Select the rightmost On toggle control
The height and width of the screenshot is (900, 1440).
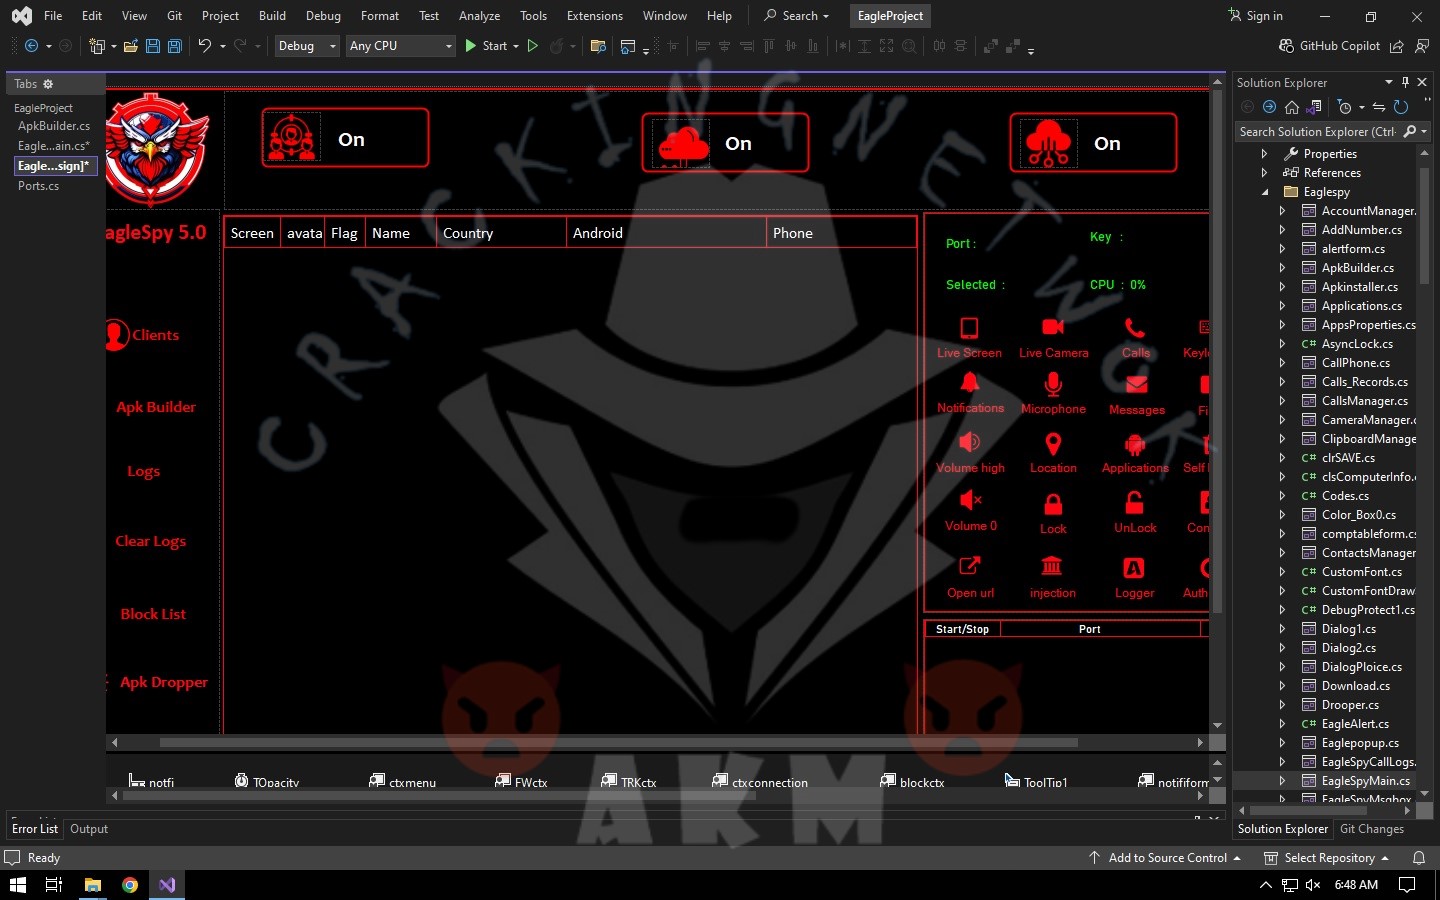point(1093,143)
